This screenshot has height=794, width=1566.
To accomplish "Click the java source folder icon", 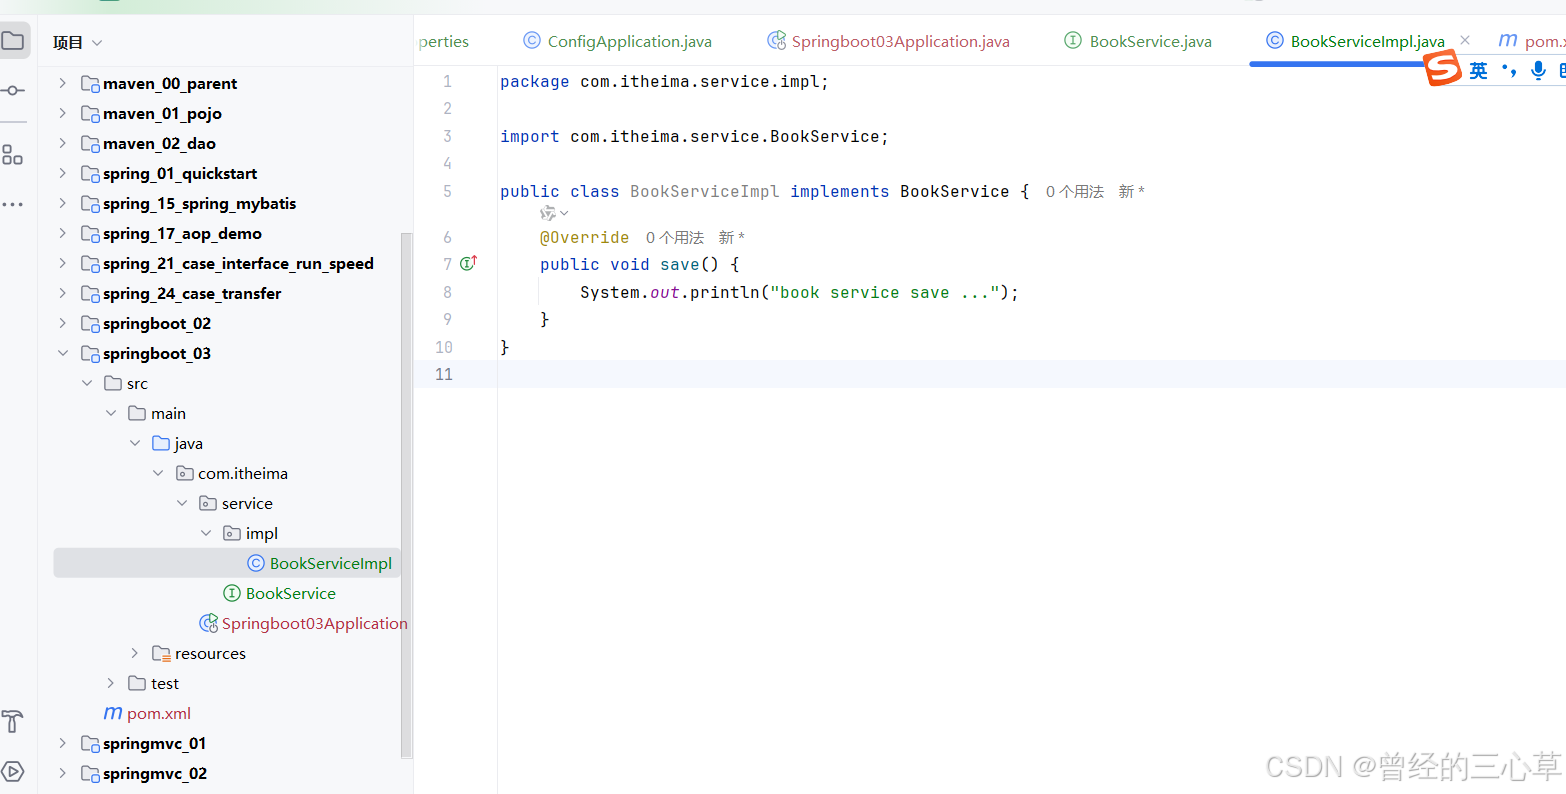I will pos(161,443).
